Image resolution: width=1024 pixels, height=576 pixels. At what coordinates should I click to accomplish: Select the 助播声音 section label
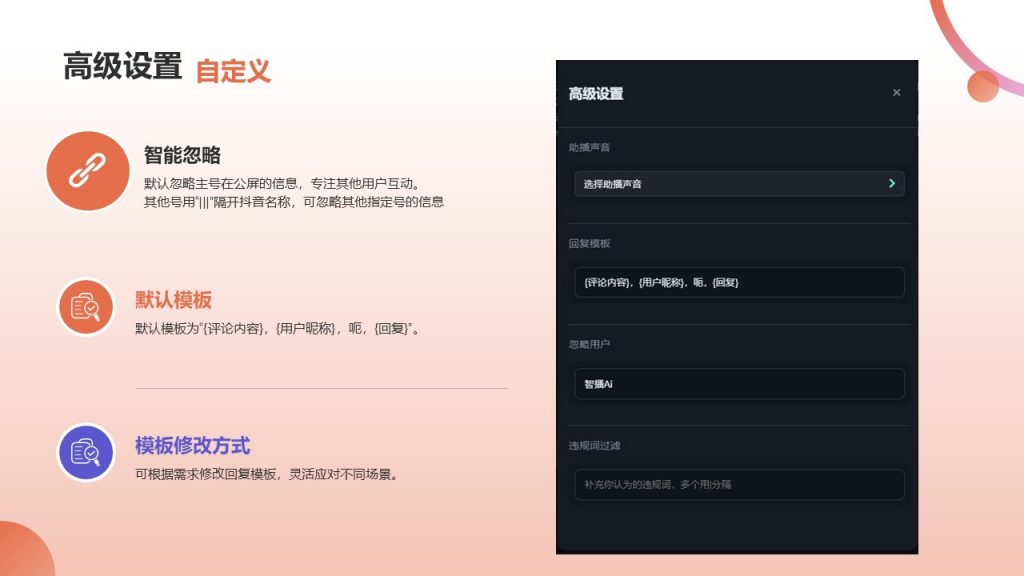589,148
